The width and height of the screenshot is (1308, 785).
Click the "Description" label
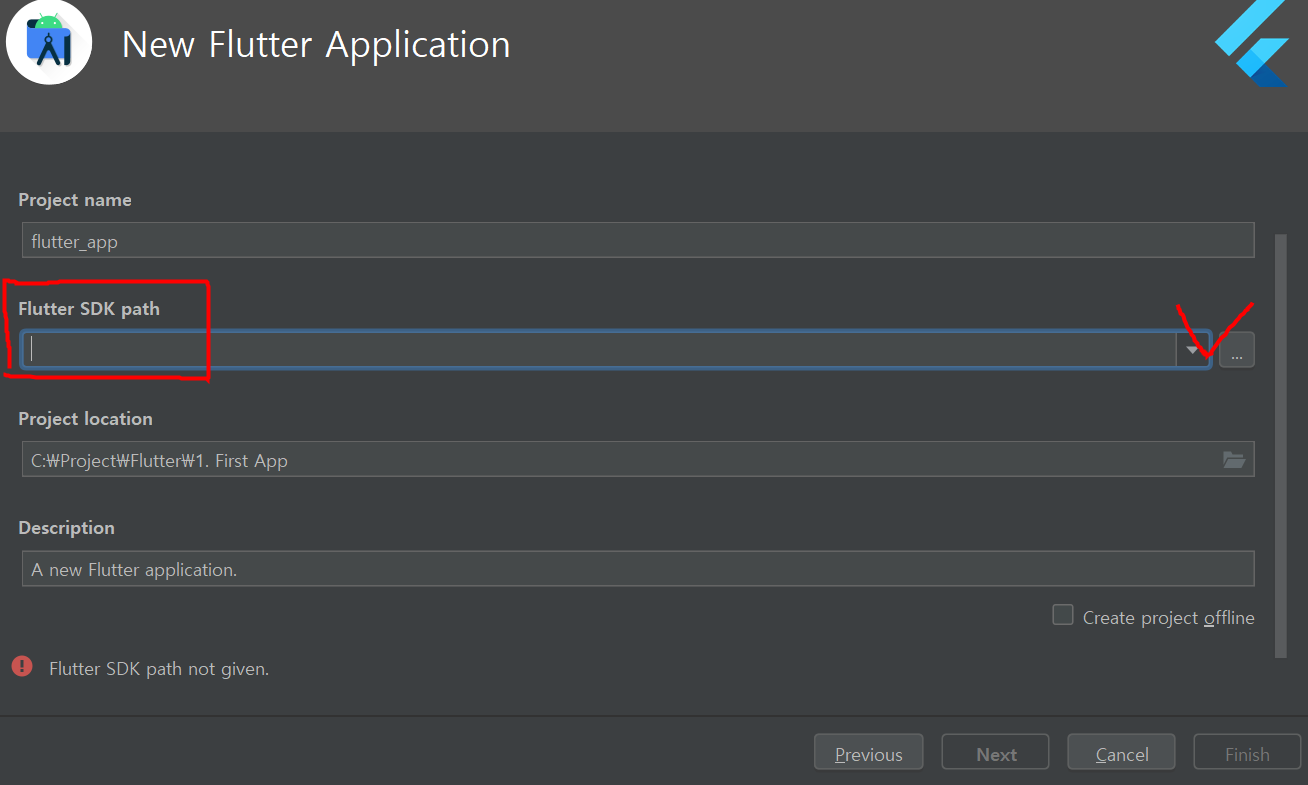tap(66, 528)
